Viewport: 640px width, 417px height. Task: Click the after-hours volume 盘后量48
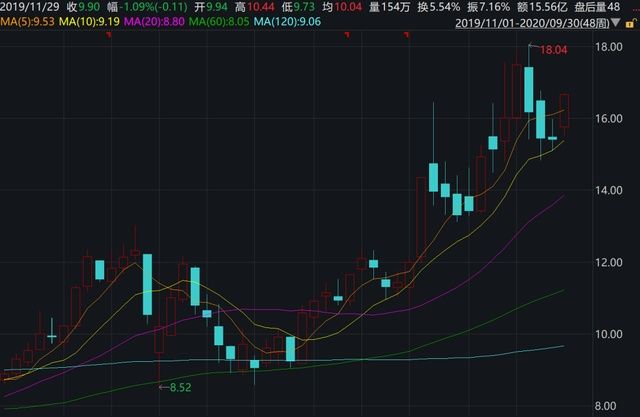597,7
